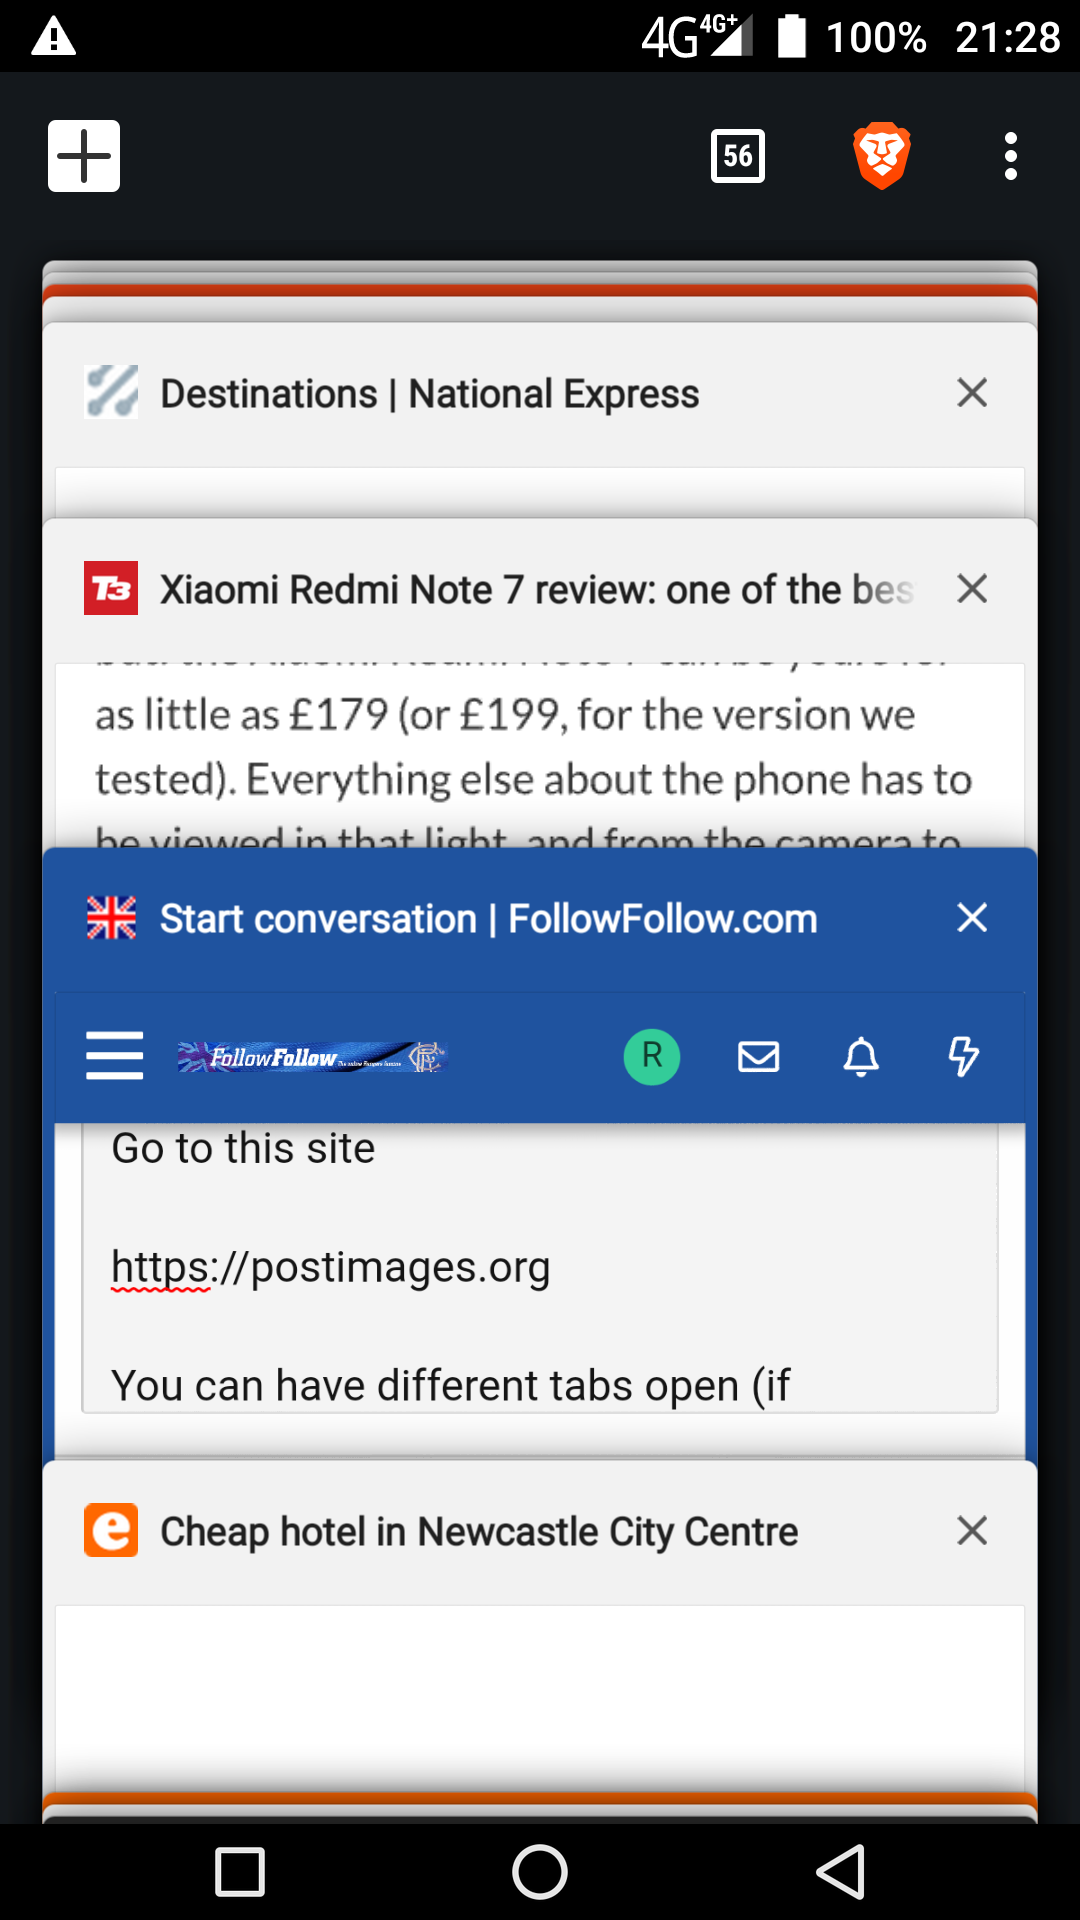Open the FollowFollow hamburger menu
1080x1920 pixels.
click(115, 1056)
